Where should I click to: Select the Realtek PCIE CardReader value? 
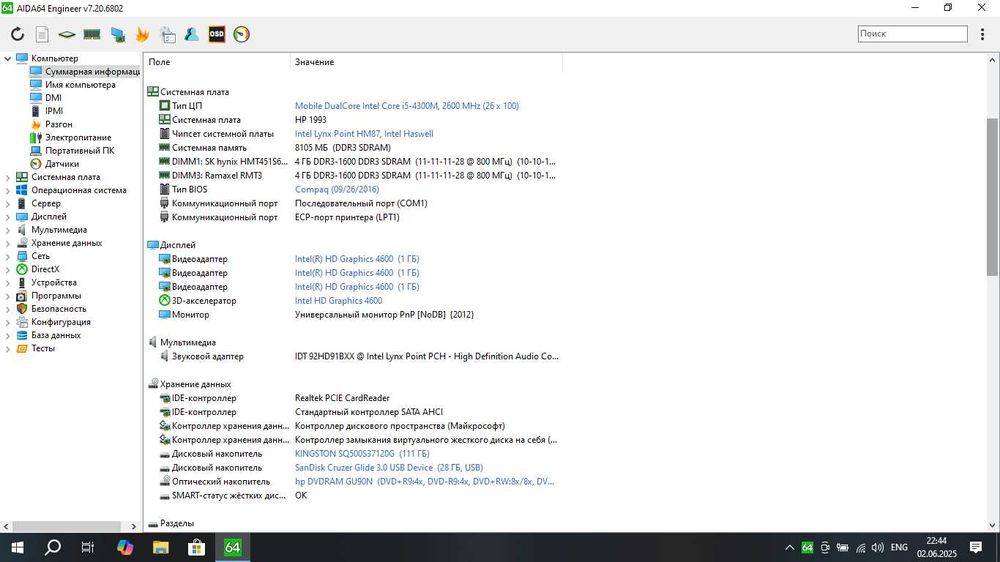coord(342,399)
